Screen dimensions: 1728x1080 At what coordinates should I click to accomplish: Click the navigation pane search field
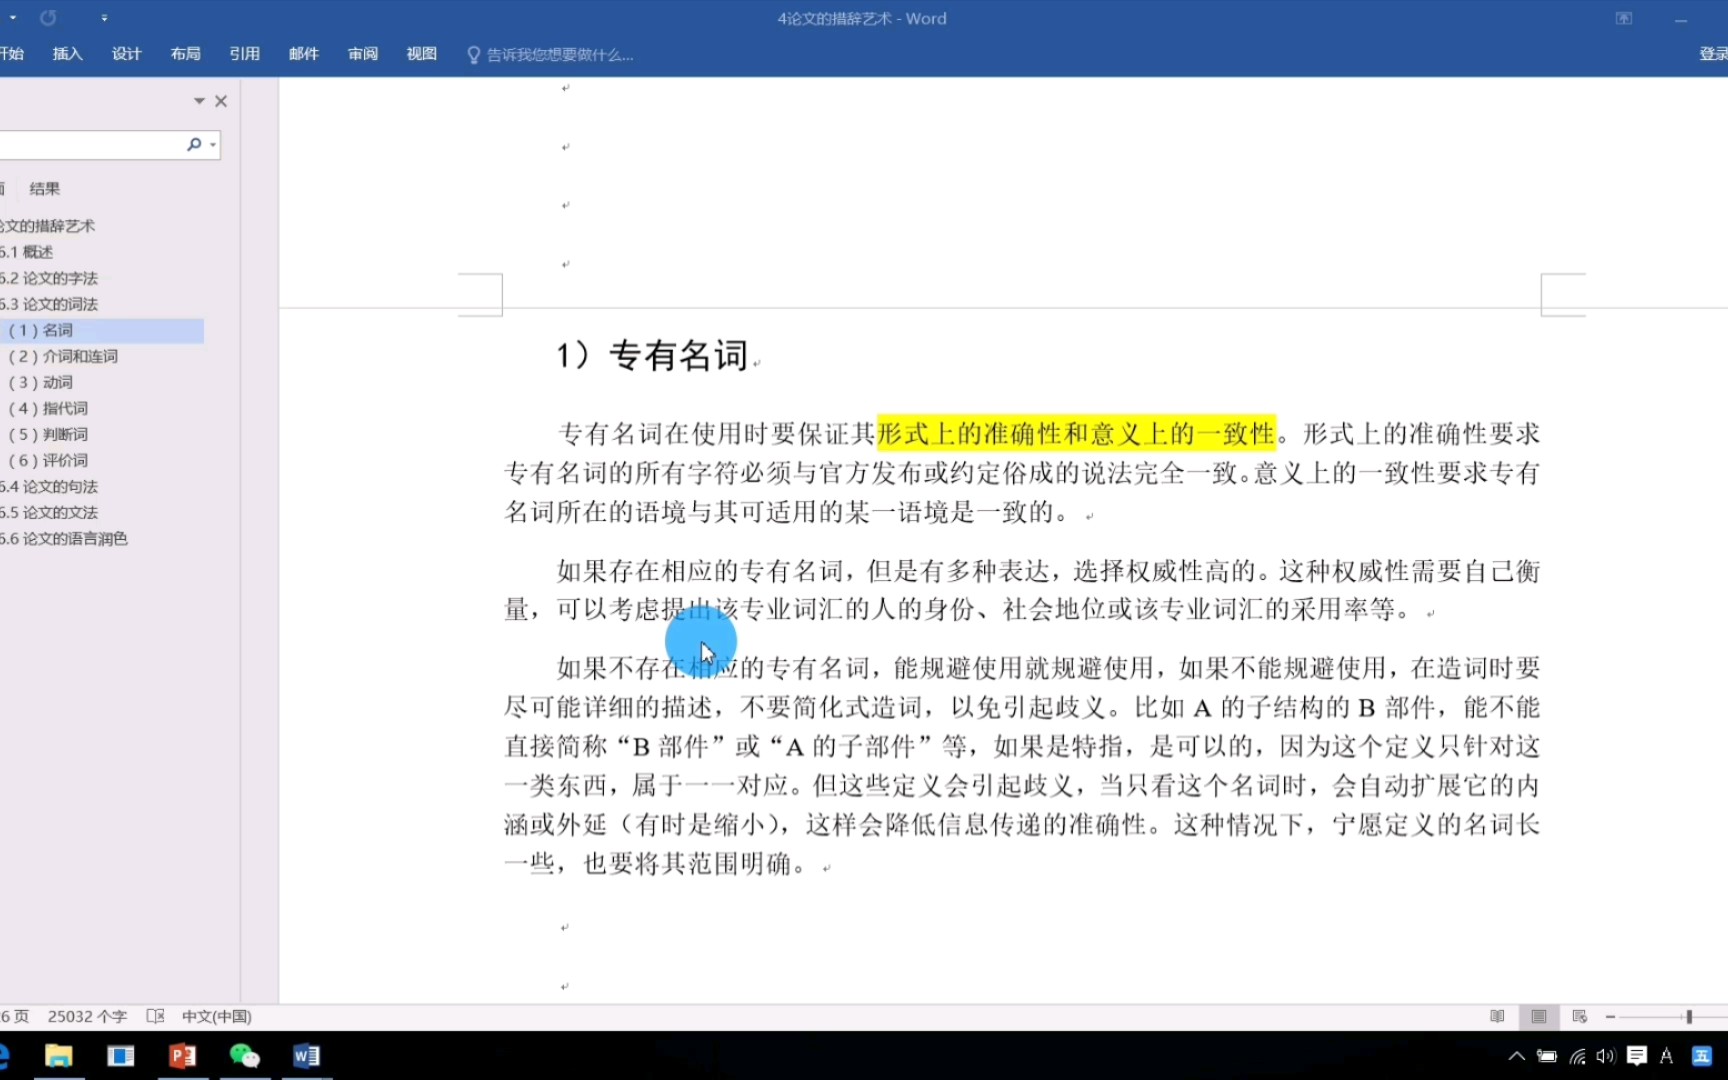[92, 145]
